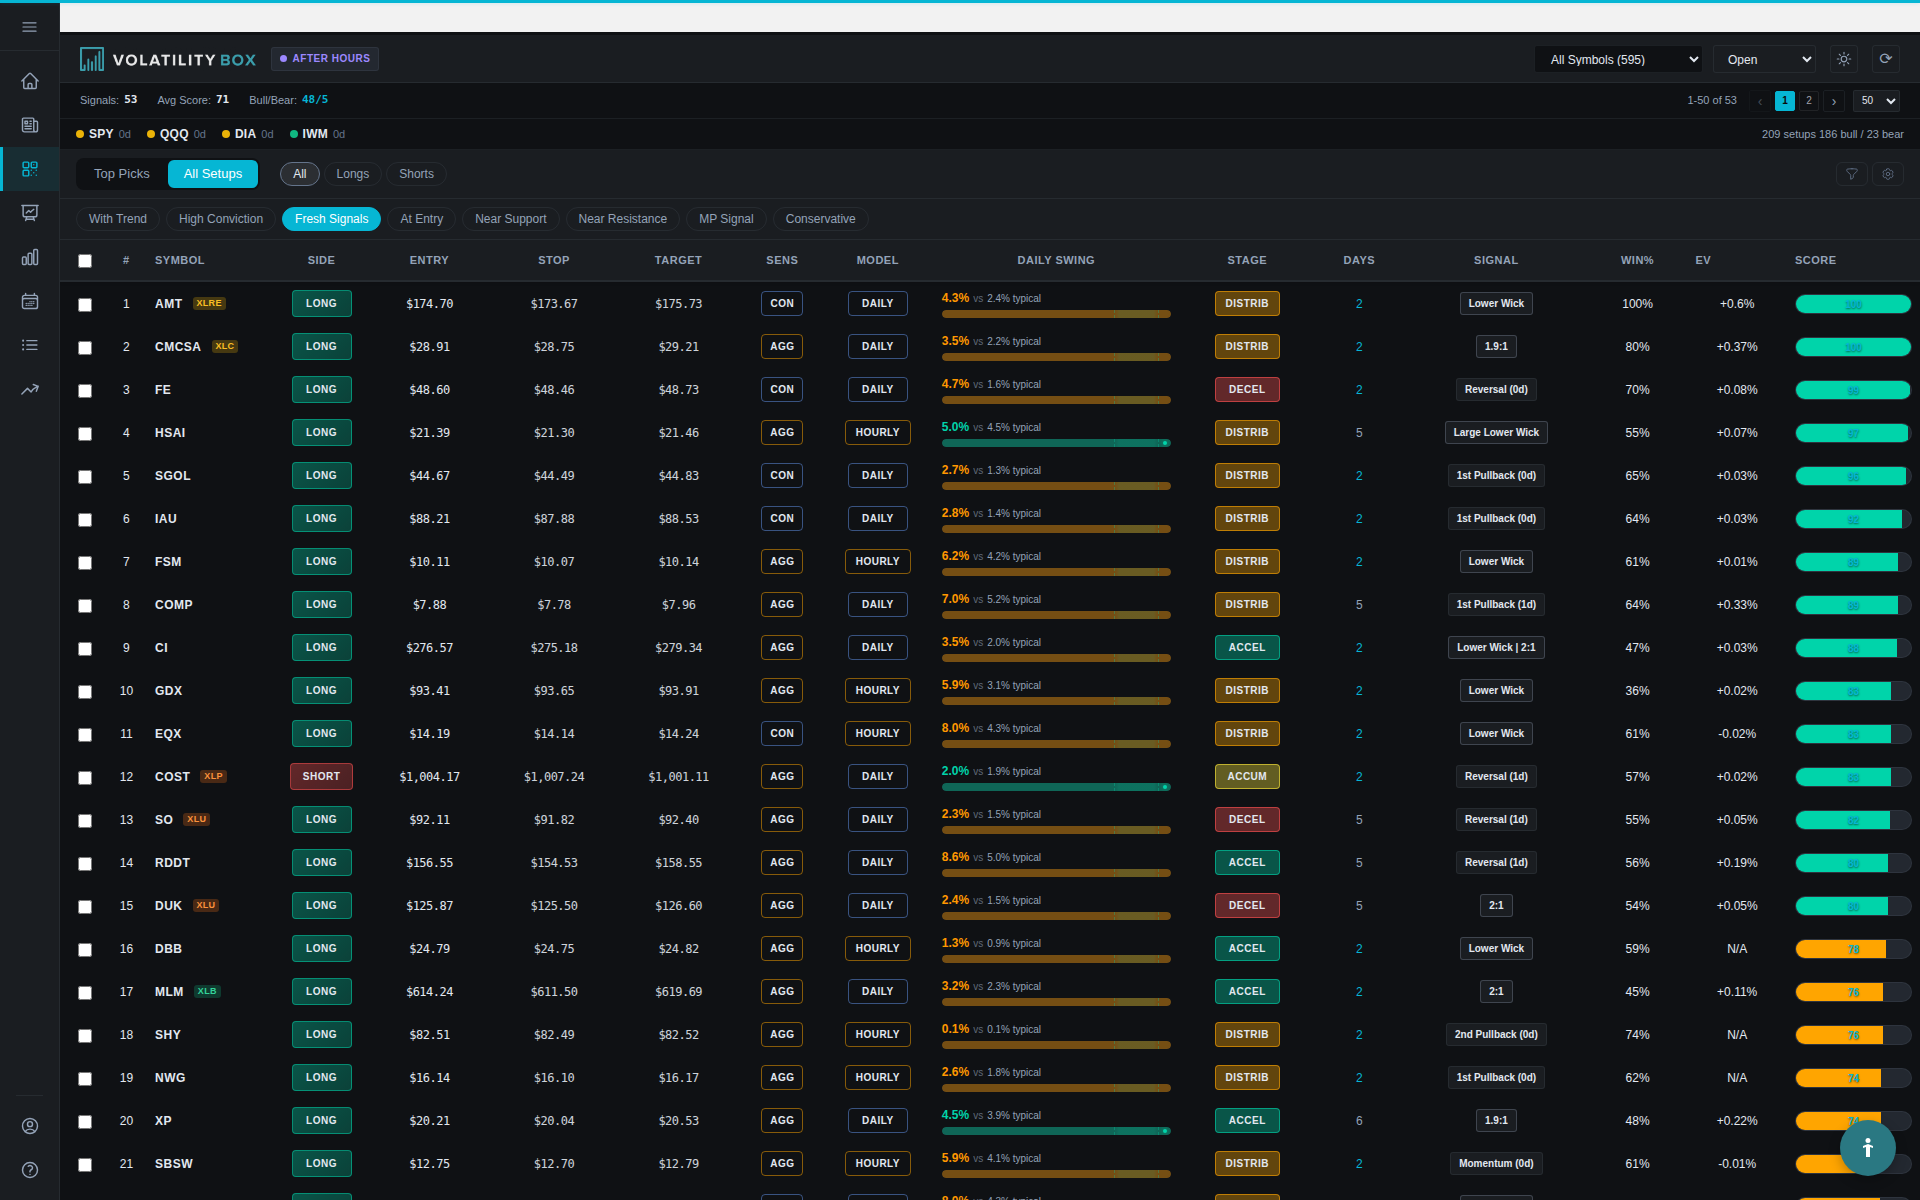The image size is (1920, 1200).
Task: Switch to the All Setups tab
Action: (x=213, y=174)
